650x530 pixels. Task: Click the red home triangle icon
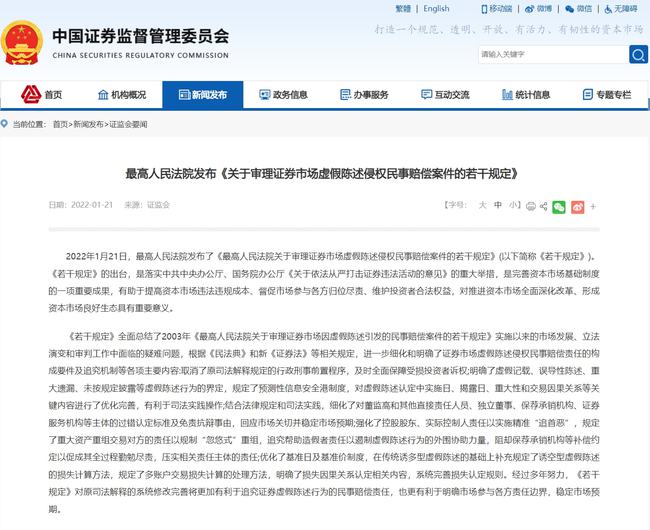[31, 94]
